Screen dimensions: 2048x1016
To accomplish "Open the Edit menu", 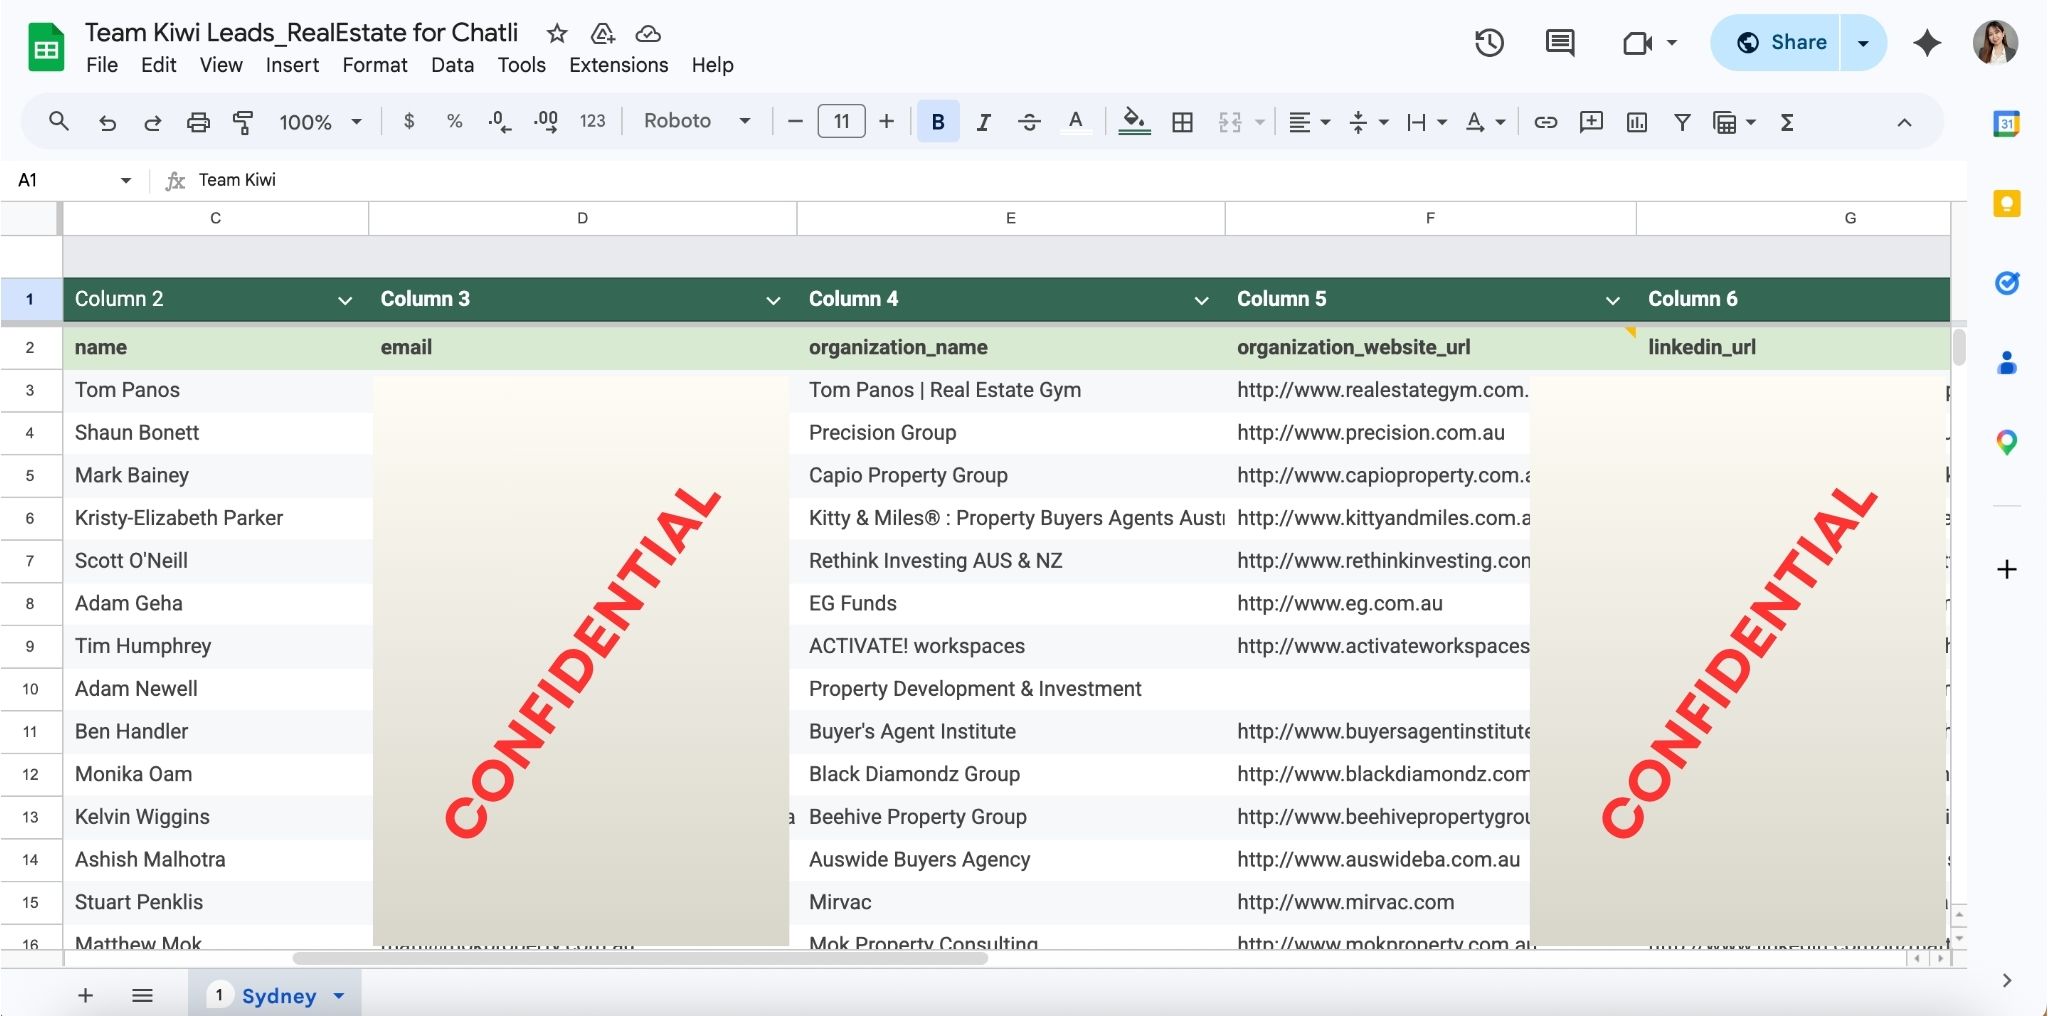I will click(x=158, y=65).
